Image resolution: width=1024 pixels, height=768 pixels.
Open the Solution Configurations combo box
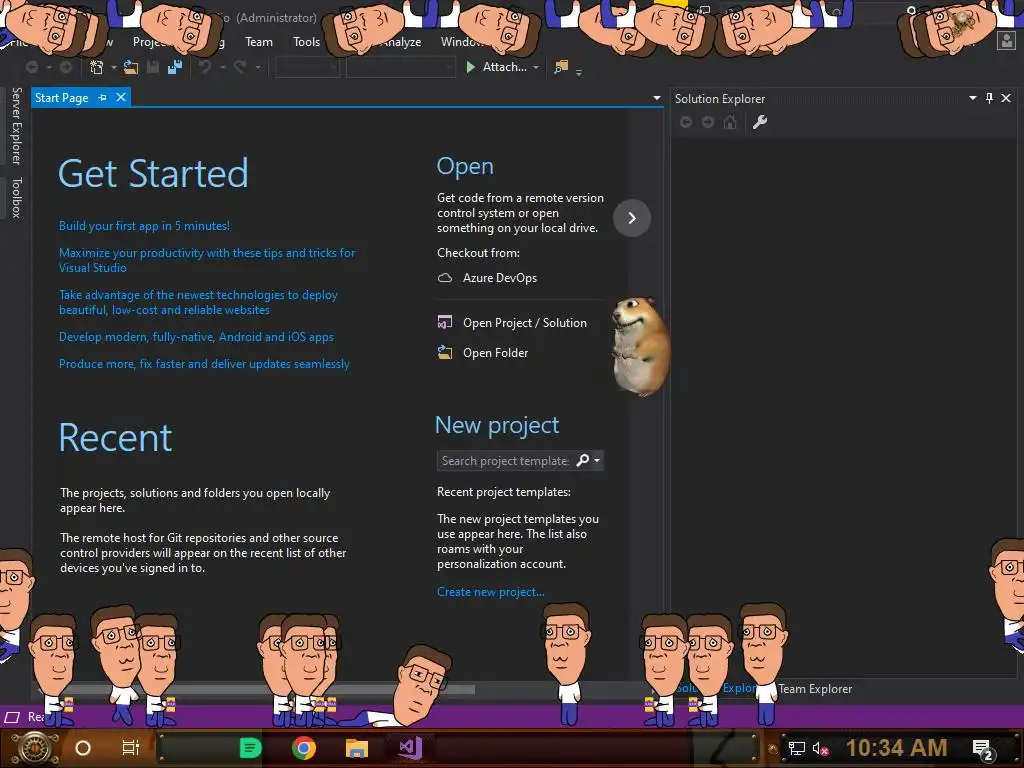(x=306, y=67)
